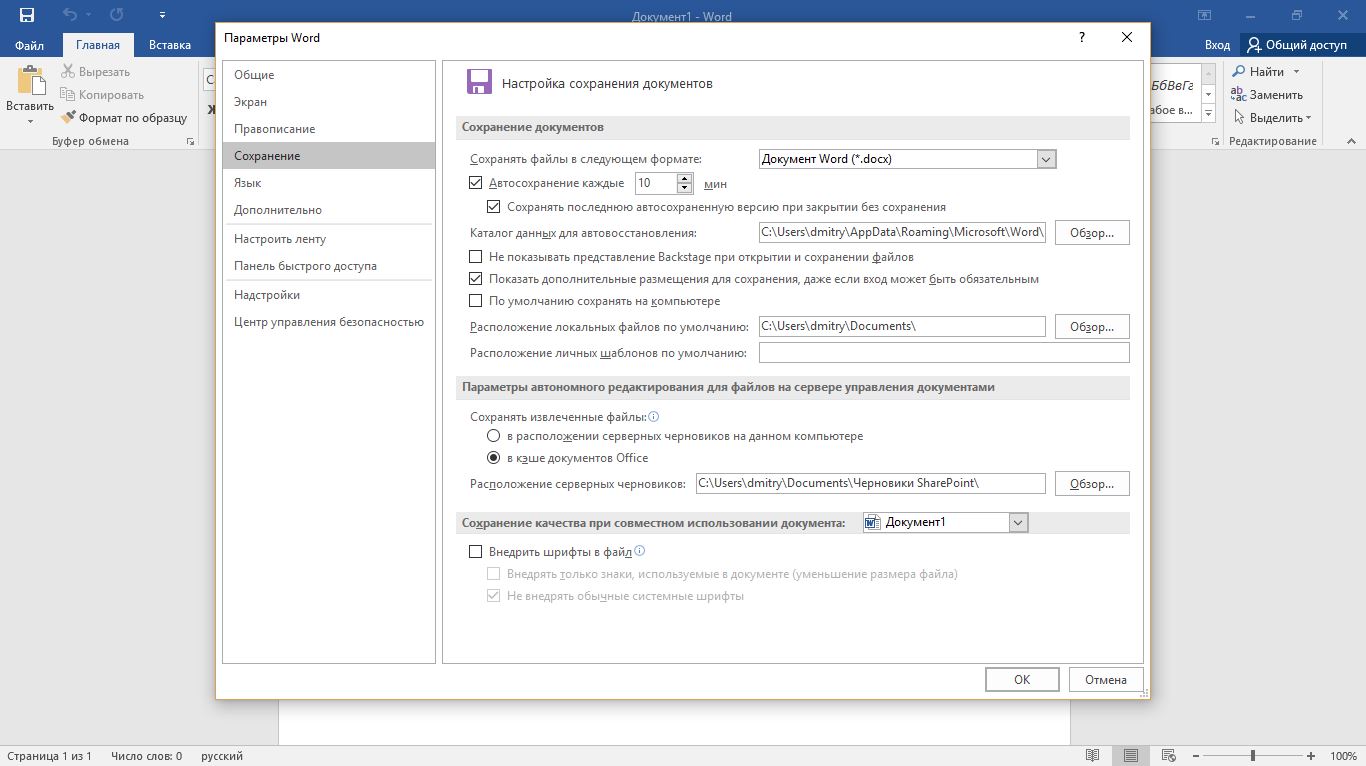Open the Общие options category
Screen dimensions: 1366x766
[x=329, y=75]
